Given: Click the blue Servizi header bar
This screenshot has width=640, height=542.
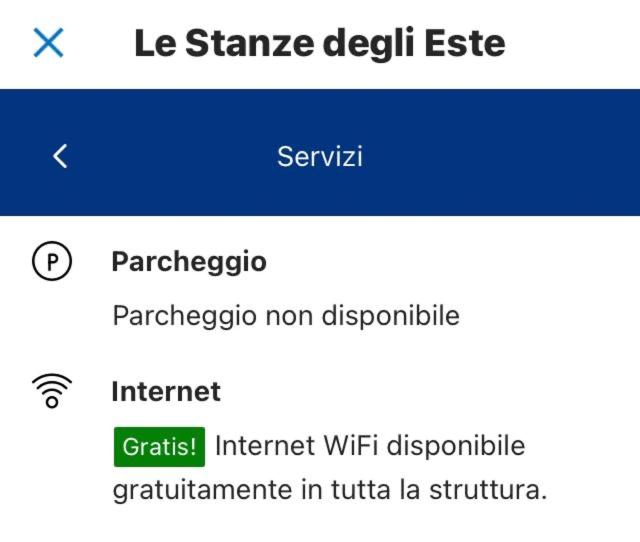Looking at the screenshot, I should tap(320, 152).
